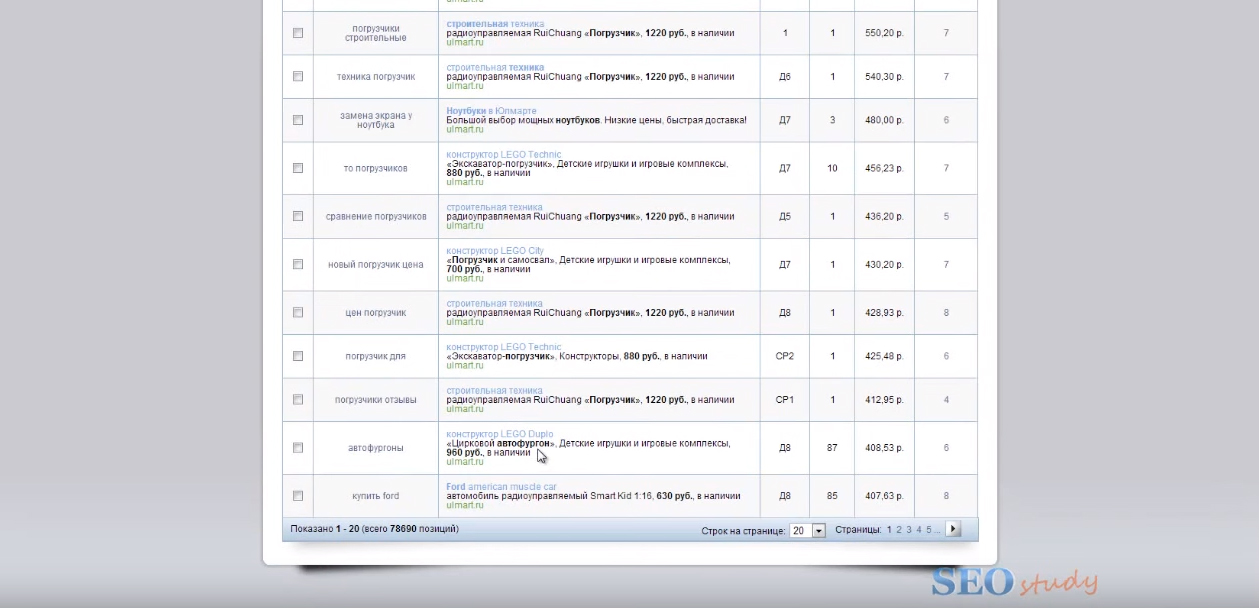Jump to page 5 of results
Image resolution: width=1259 pixels, height=608 pixels.
[x=929, y=530]
